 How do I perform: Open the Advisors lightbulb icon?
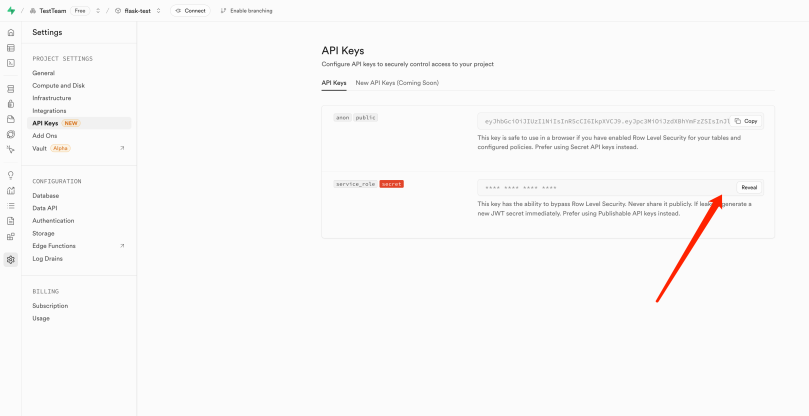pyautogui.click(x=10, y=175)
